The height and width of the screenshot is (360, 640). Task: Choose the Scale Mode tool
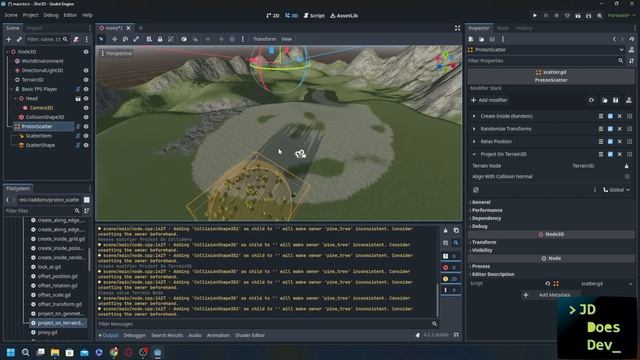136,39
